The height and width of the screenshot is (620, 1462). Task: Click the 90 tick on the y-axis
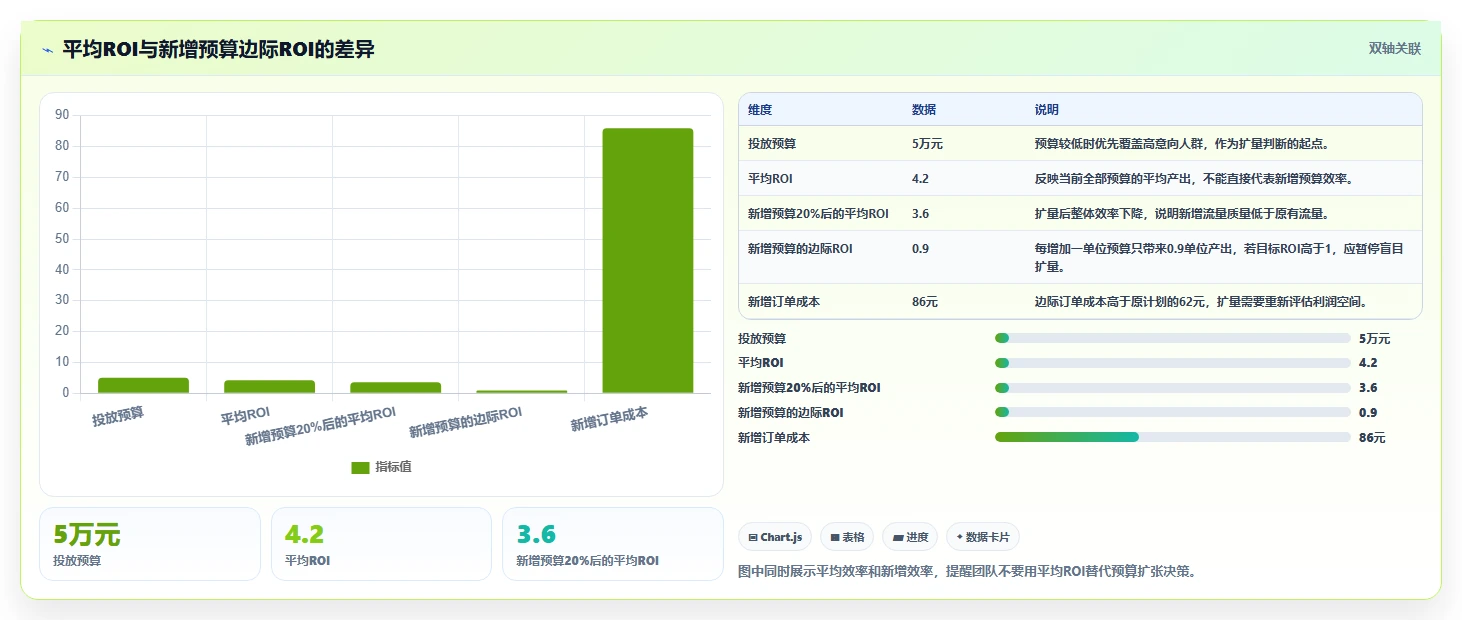pyautogui.click(x=62, y=115)
